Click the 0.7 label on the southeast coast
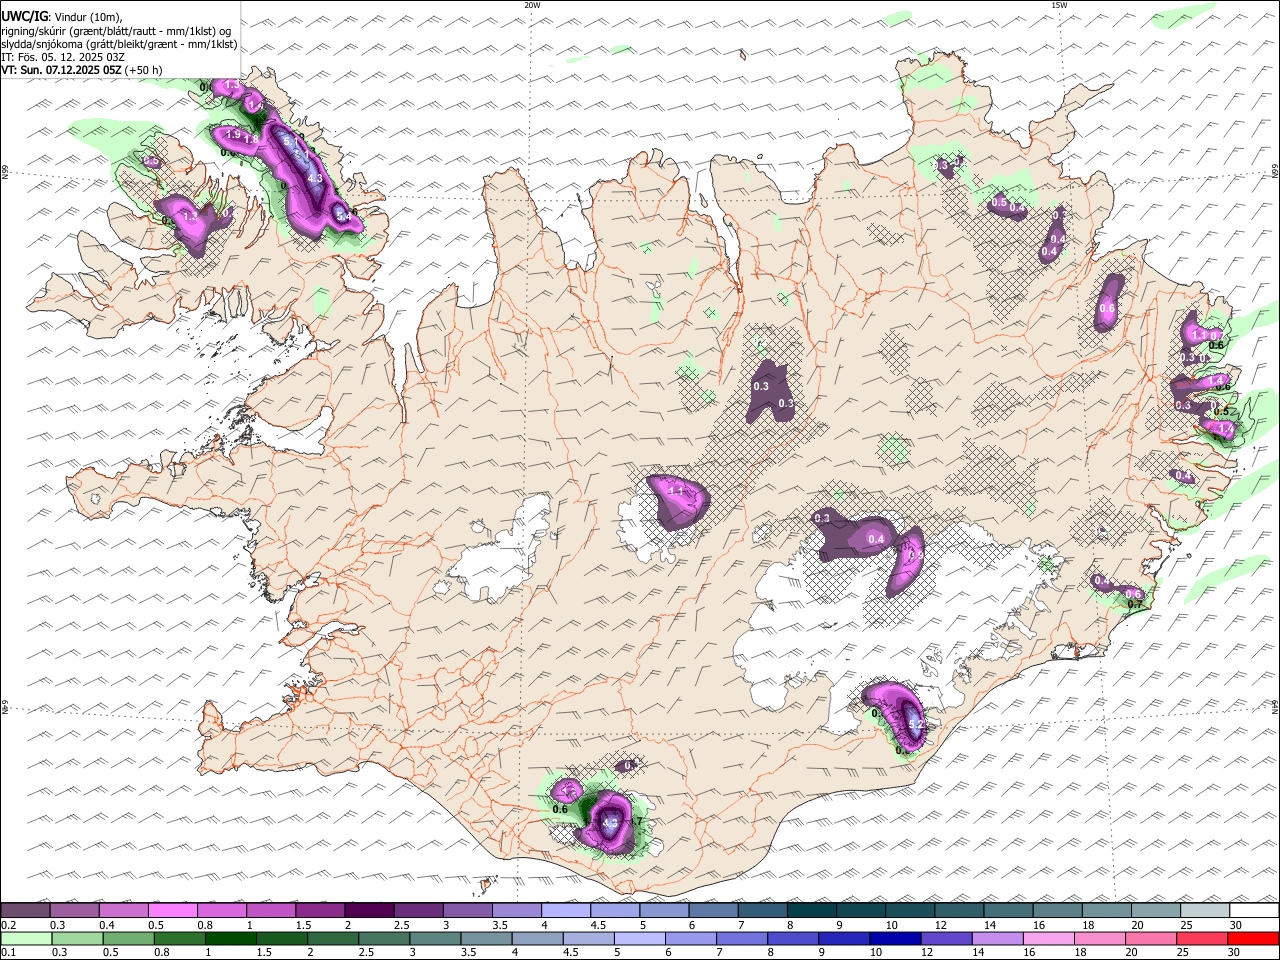Viewport: 1280px width, 960px height. point(1135,604)
